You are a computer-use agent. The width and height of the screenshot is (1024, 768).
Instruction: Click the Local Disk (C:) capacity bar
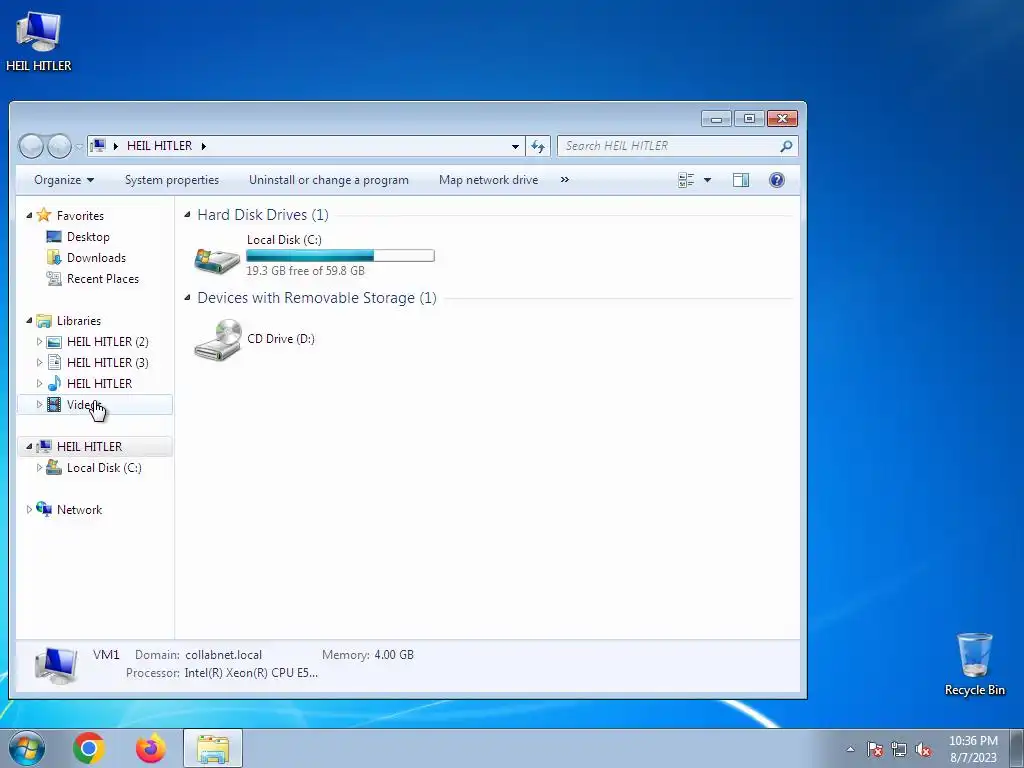point(340,255)
